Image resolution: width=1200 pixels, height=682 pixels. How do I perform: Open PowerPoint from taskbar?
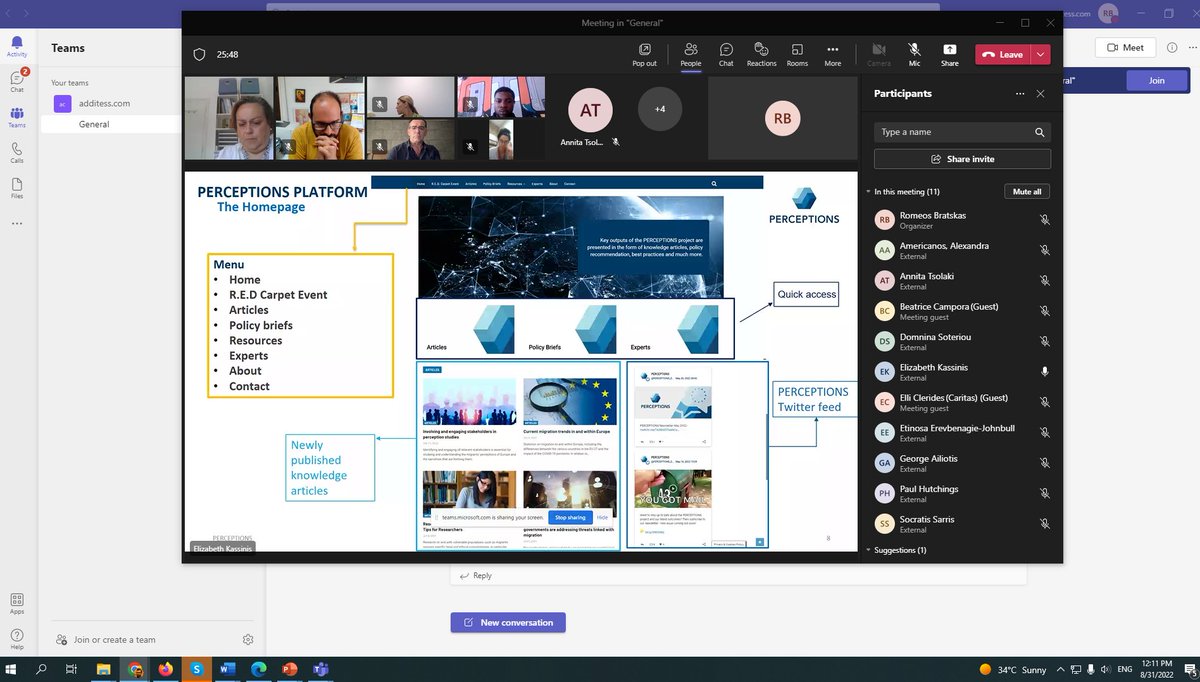(291, 669)
